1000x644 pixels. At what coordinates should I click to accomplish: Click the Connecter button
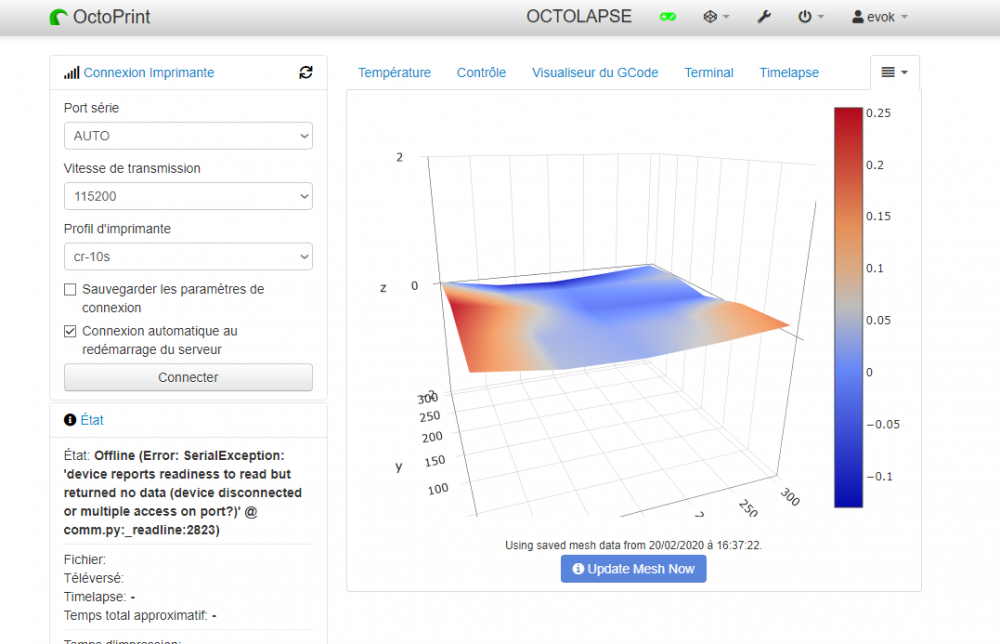click(x=188, y=377)
